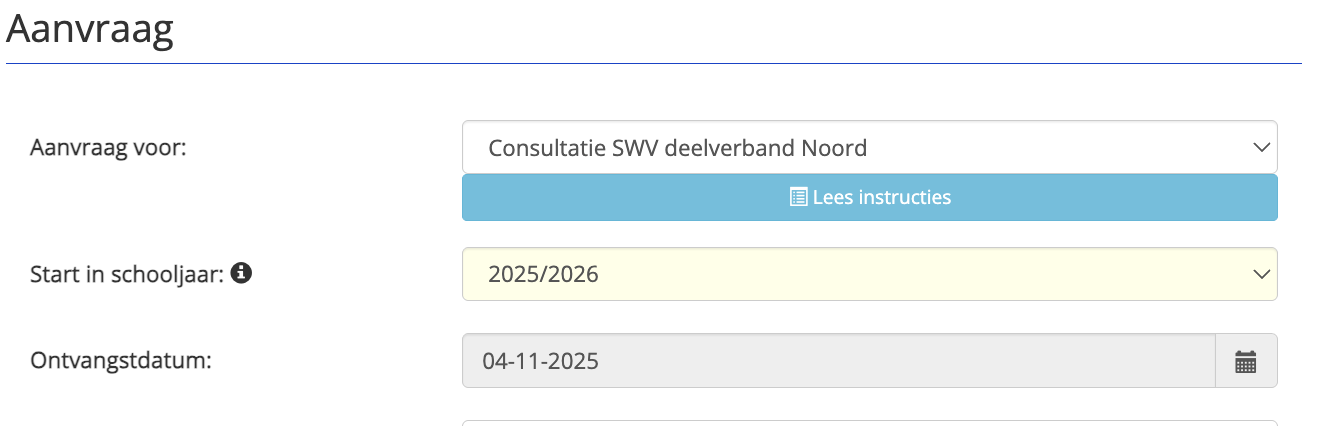This screenshot has height=426, width=1328.
Task: Click the 04-11-2025 date value
Action: [x=540, y=361]
